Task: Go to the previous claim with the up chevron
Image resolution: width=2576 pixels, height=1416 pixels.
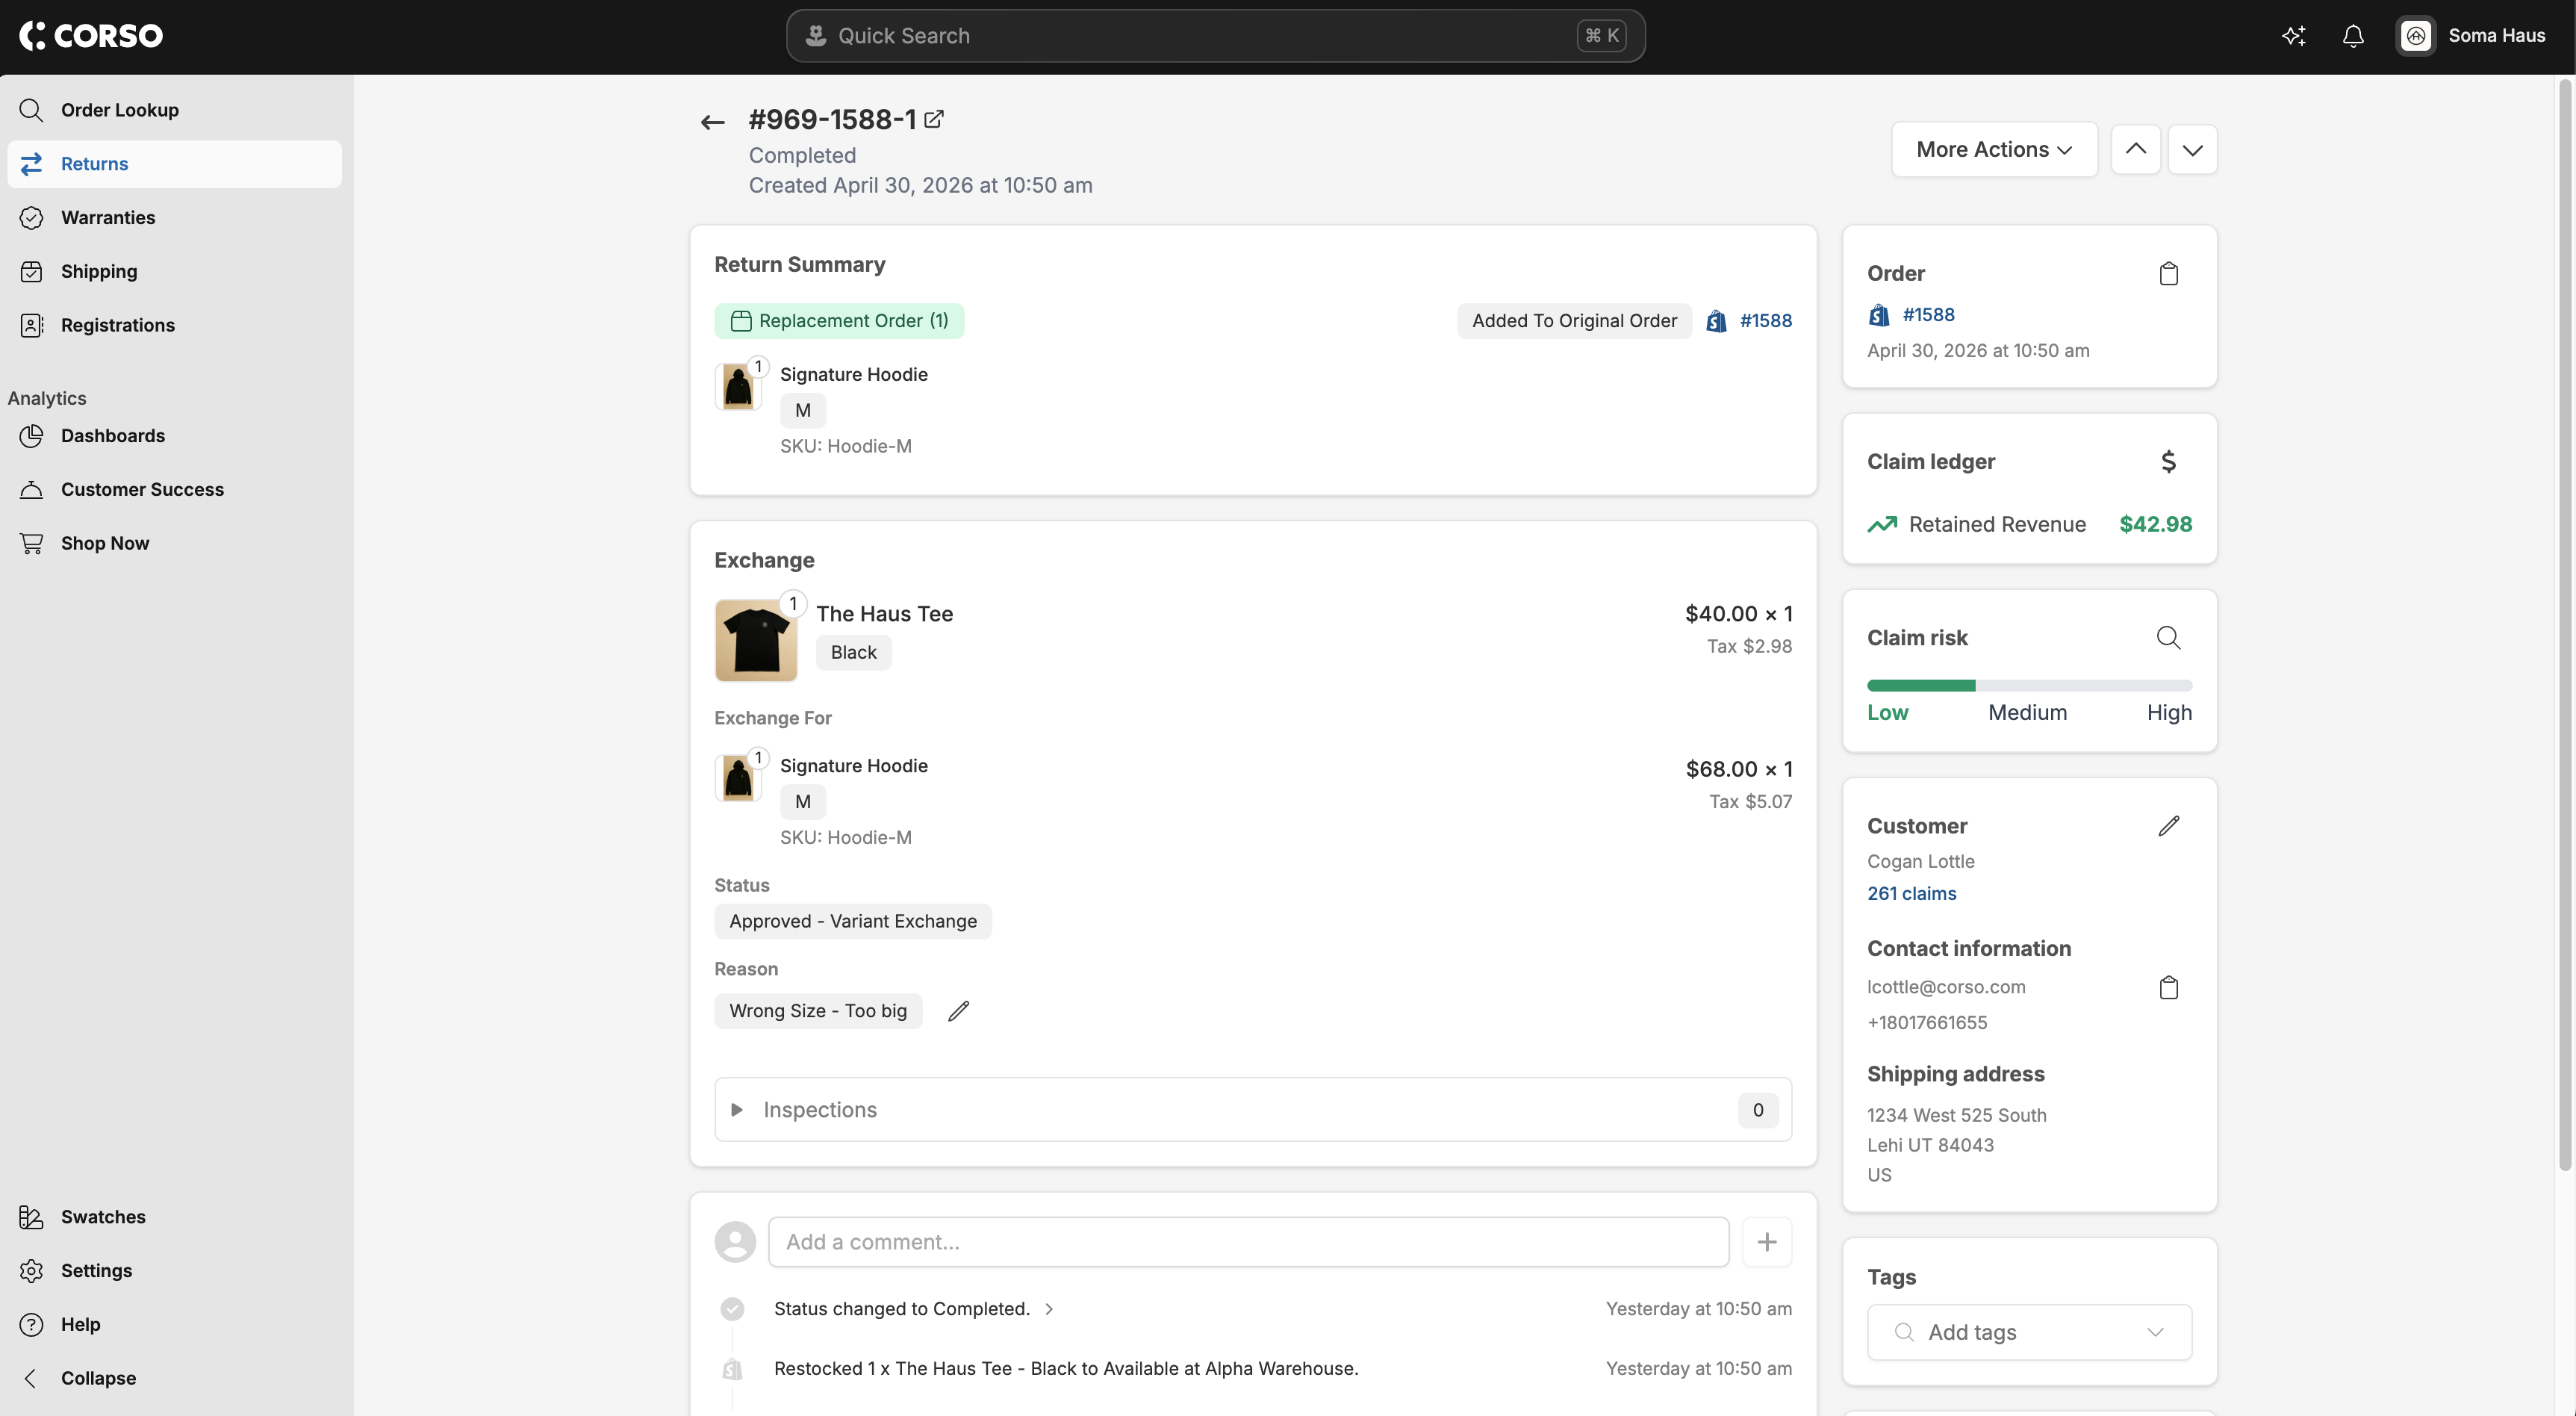Action: pyautogui.click(x=2135, y=150)
